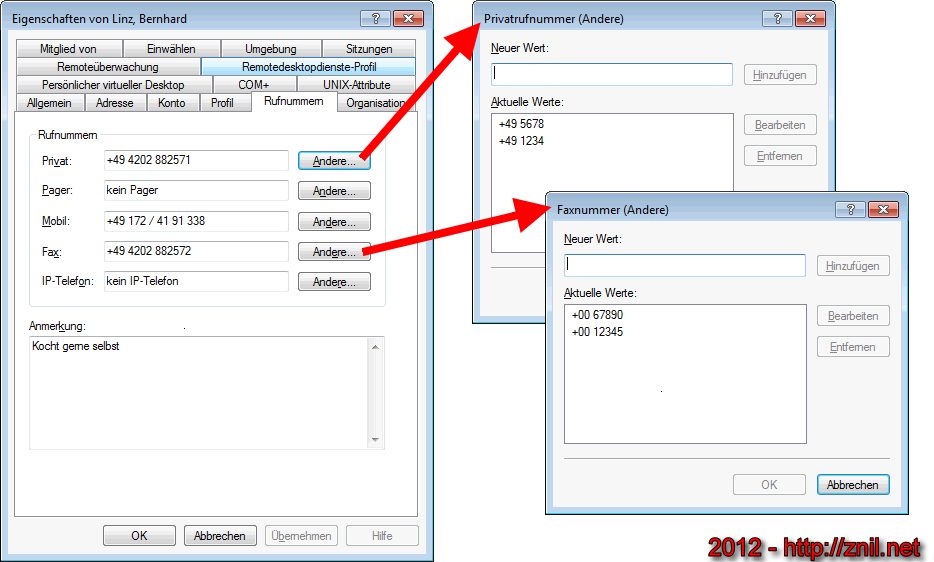Select +49 5678 in Privatrufnummer list

[x=521, y=124]
